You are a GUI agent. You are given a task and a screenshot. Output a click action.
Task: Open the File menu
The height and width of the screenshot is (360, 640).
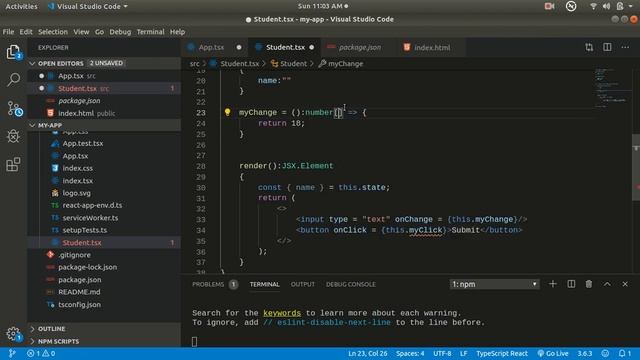tap(8, 32)
